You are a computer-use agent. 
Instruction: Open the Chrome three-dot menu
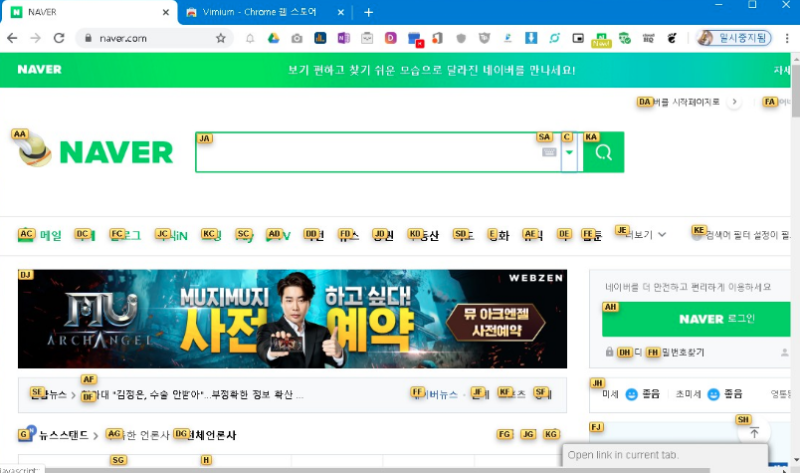point(787,38)
